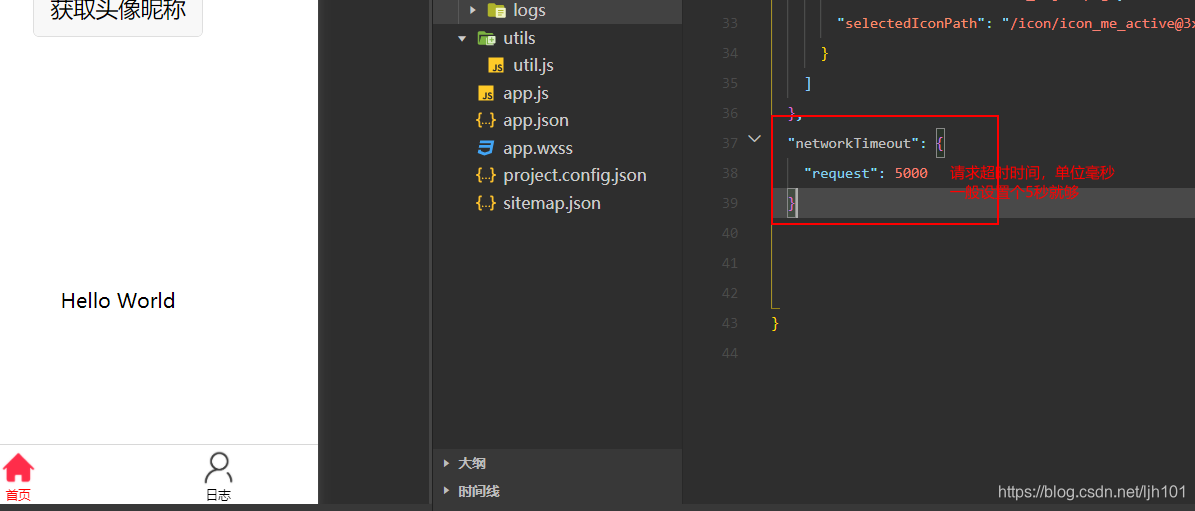This screenshot has width=1195, height=511.
Task: Click line number 40 in the gutter
Action: (x=729, y=233)
